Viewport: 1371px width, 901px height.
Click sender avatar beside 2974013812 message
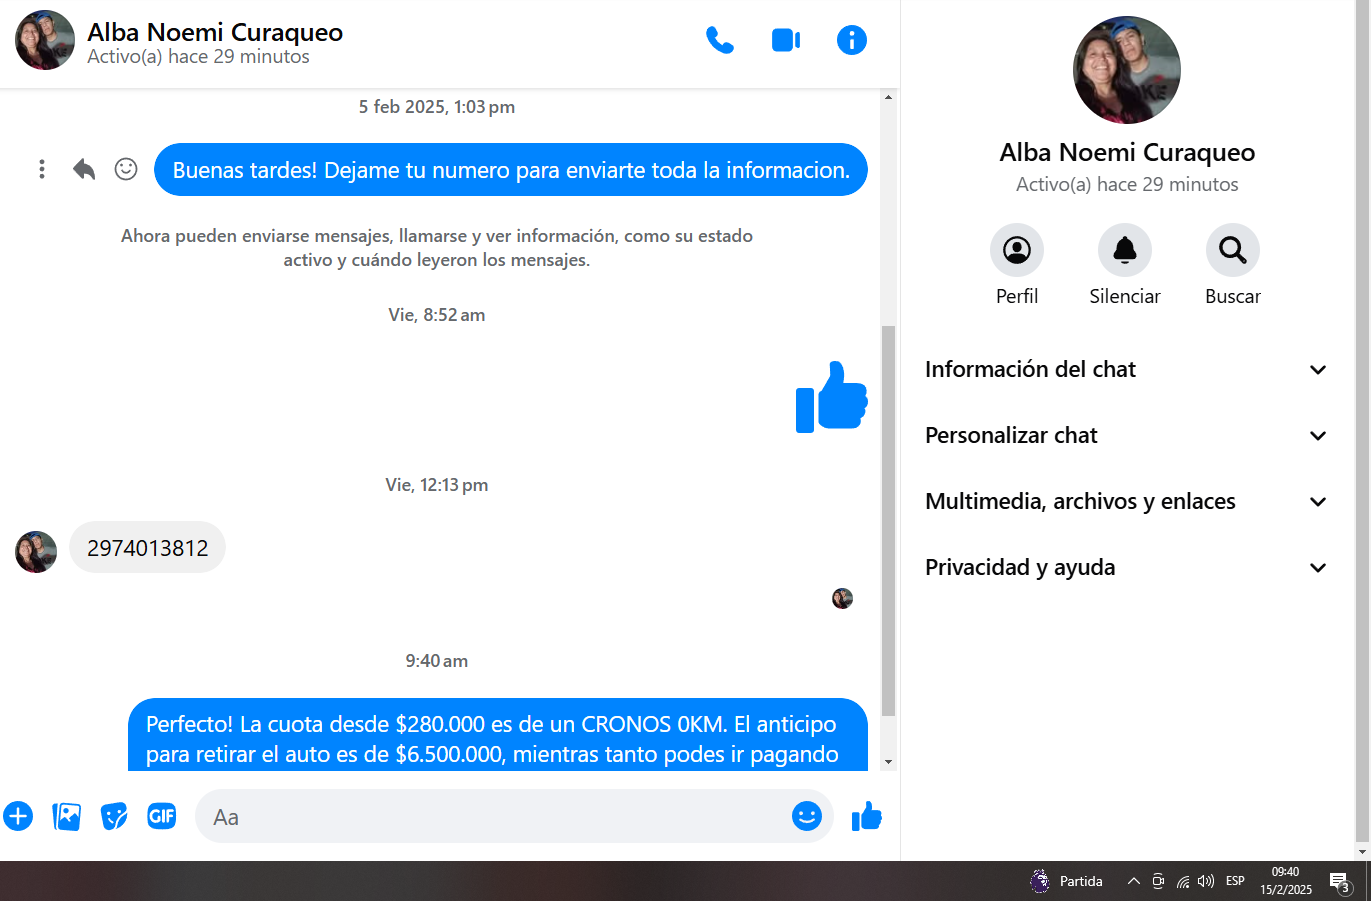tap(36, 552)
